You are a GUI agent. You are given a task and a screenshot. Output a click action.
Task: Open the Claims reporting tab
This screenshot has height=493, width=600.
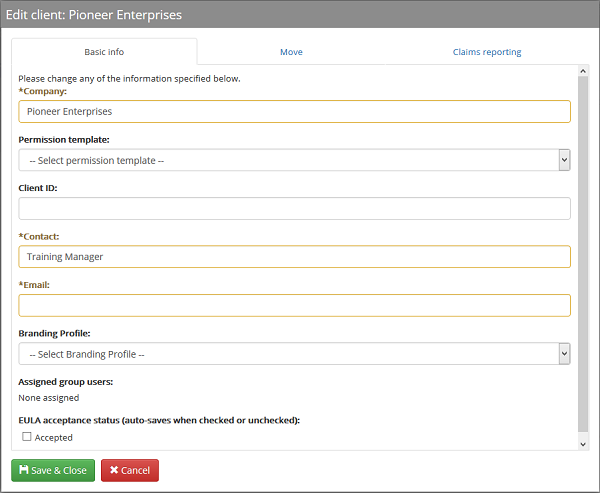[486, 52]
